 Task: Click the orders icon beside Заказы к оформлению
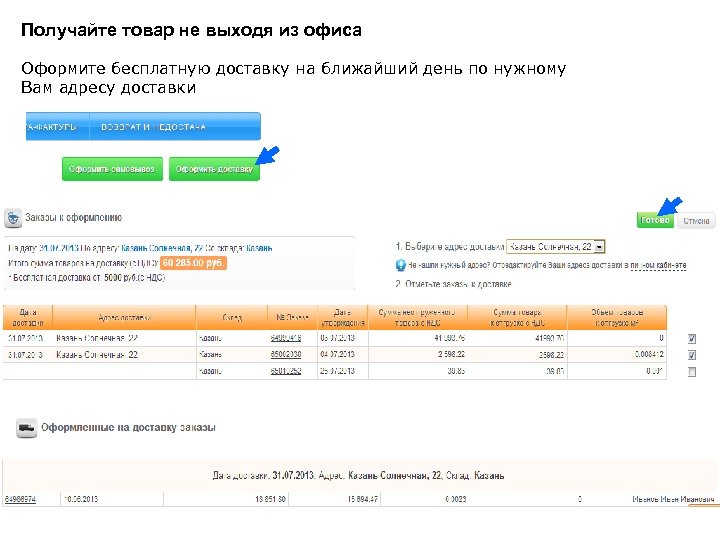[x=13, y=218]
